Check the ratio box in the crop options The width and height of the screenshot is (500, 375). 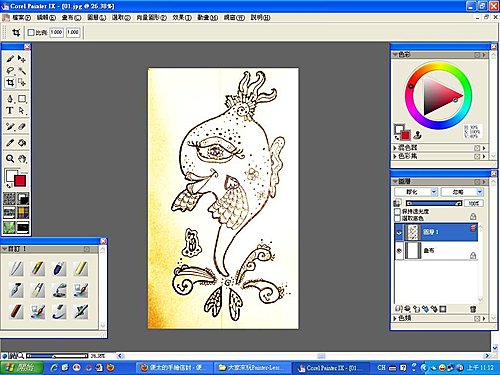coord(31,32)
